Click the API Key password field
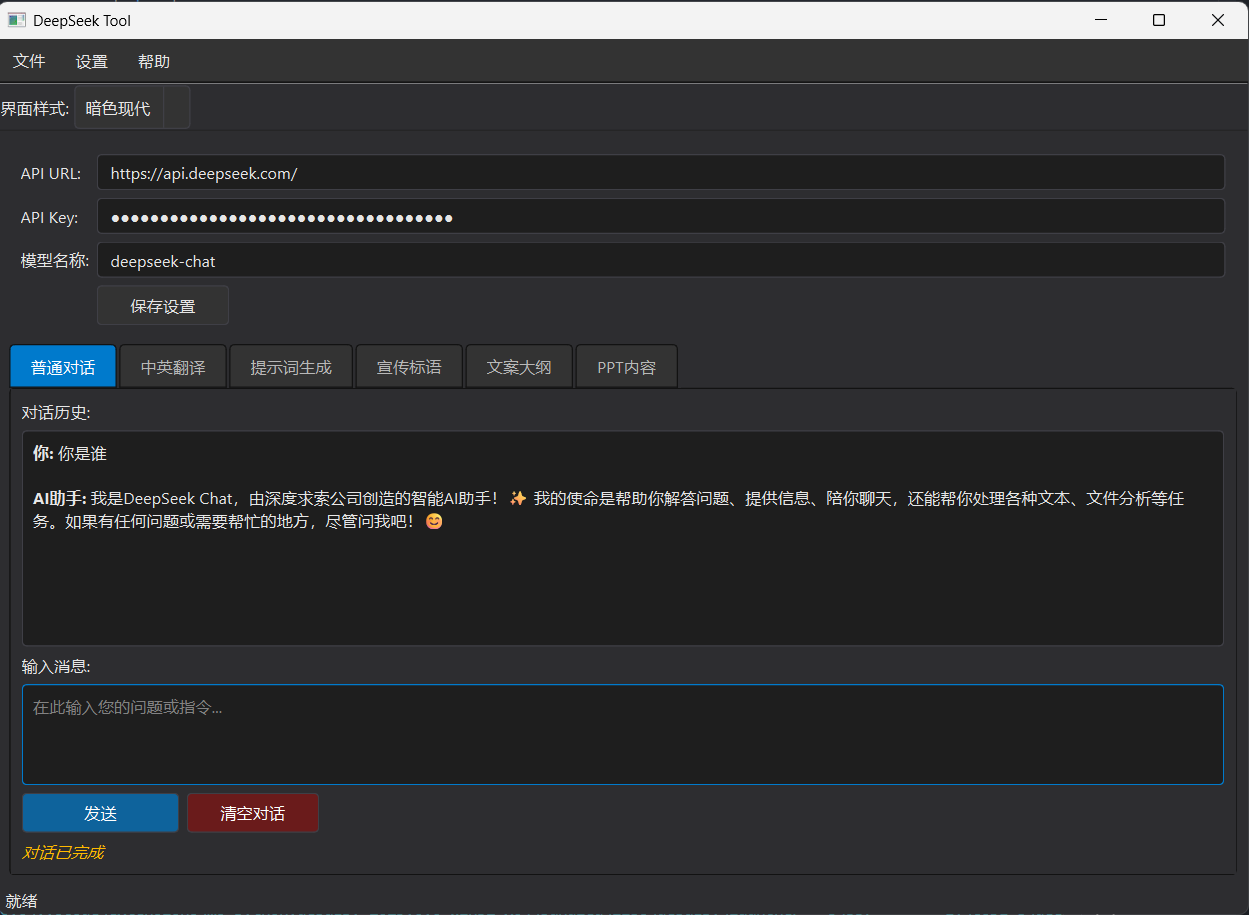Screen dimensions: 1249x915 (661, 217)
